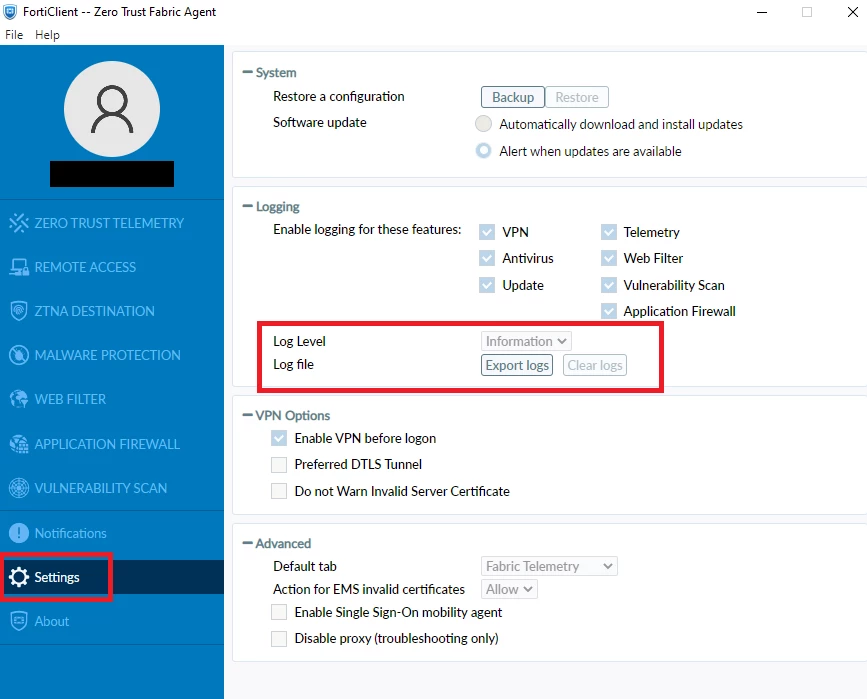Toggle Telemetry logging checkbox
This screenshot has height=699, width=867.
609,232
